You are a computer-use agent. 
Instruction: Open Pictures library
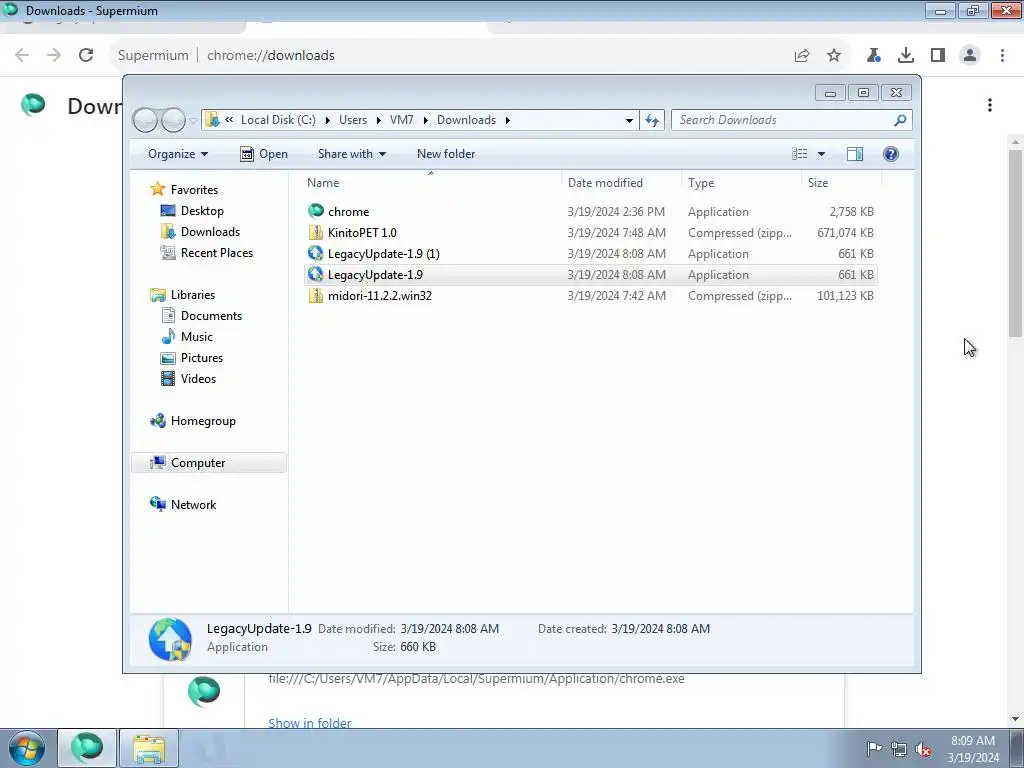(202, 357)
